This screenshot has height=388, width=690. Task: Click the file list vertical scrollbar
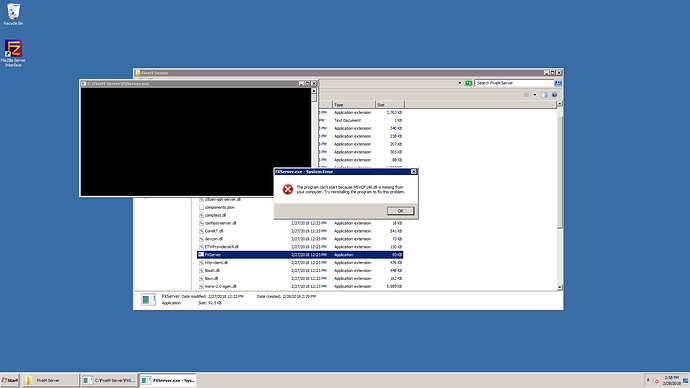point(560,196)
